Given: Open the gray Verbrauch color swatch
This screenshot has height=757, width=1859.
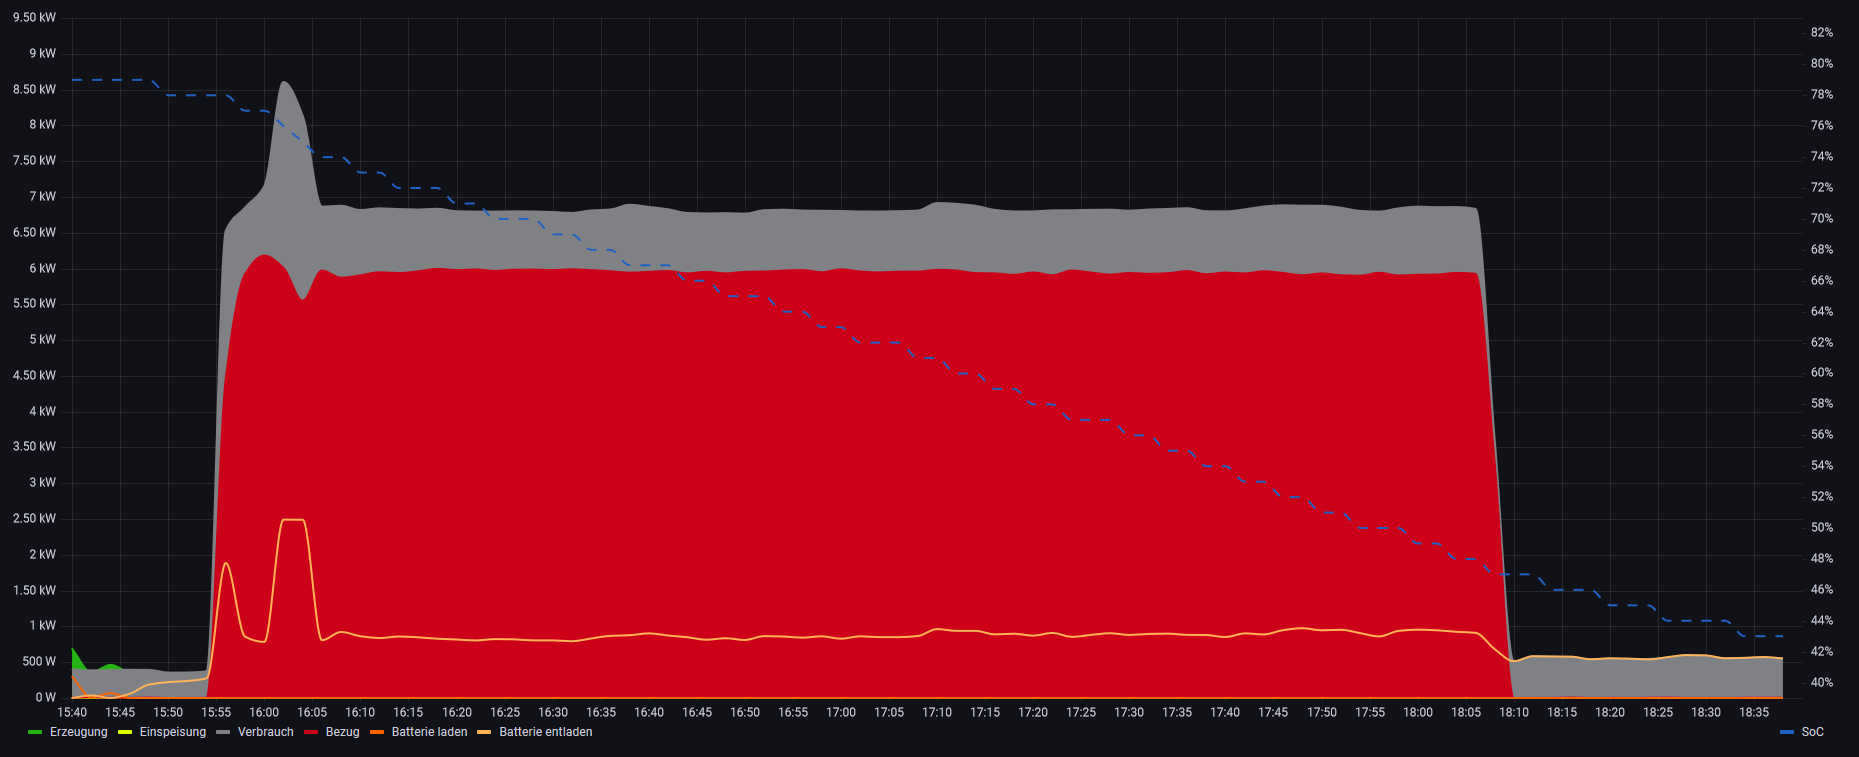Looking at the screenshot, I should coord(223,733).
